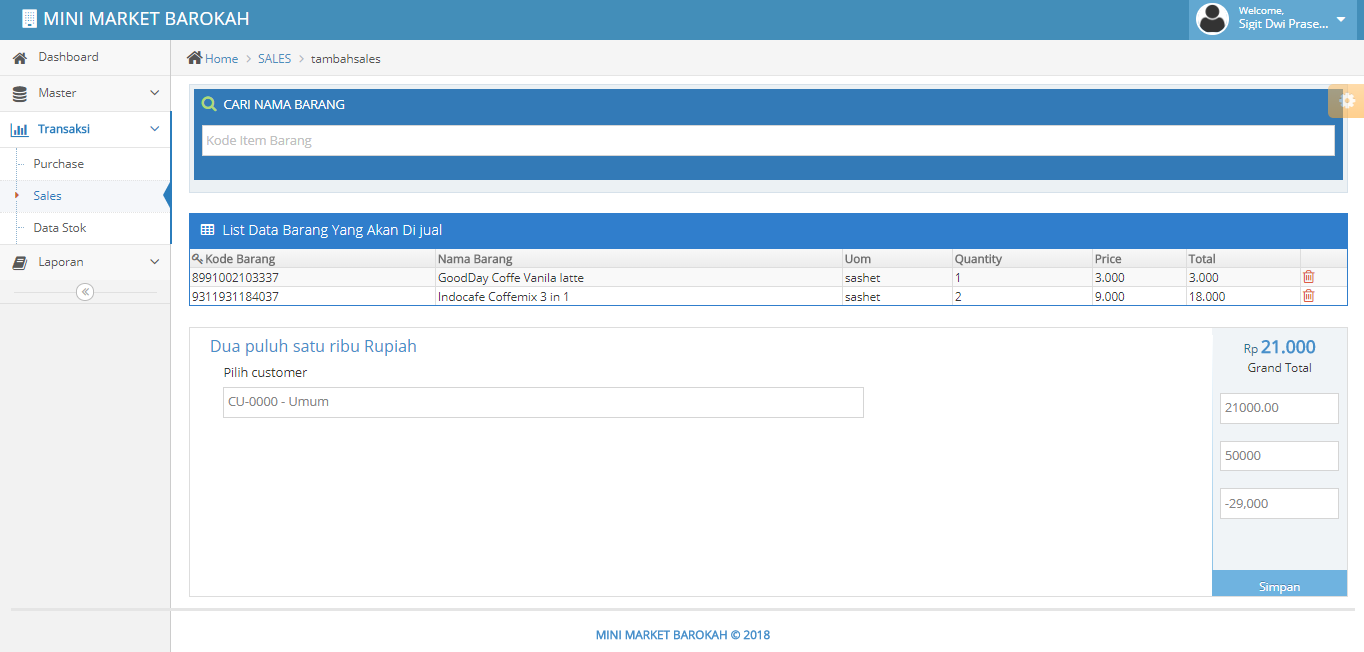Edit quantity 2 for Indocafe row

pos(1022,296)
